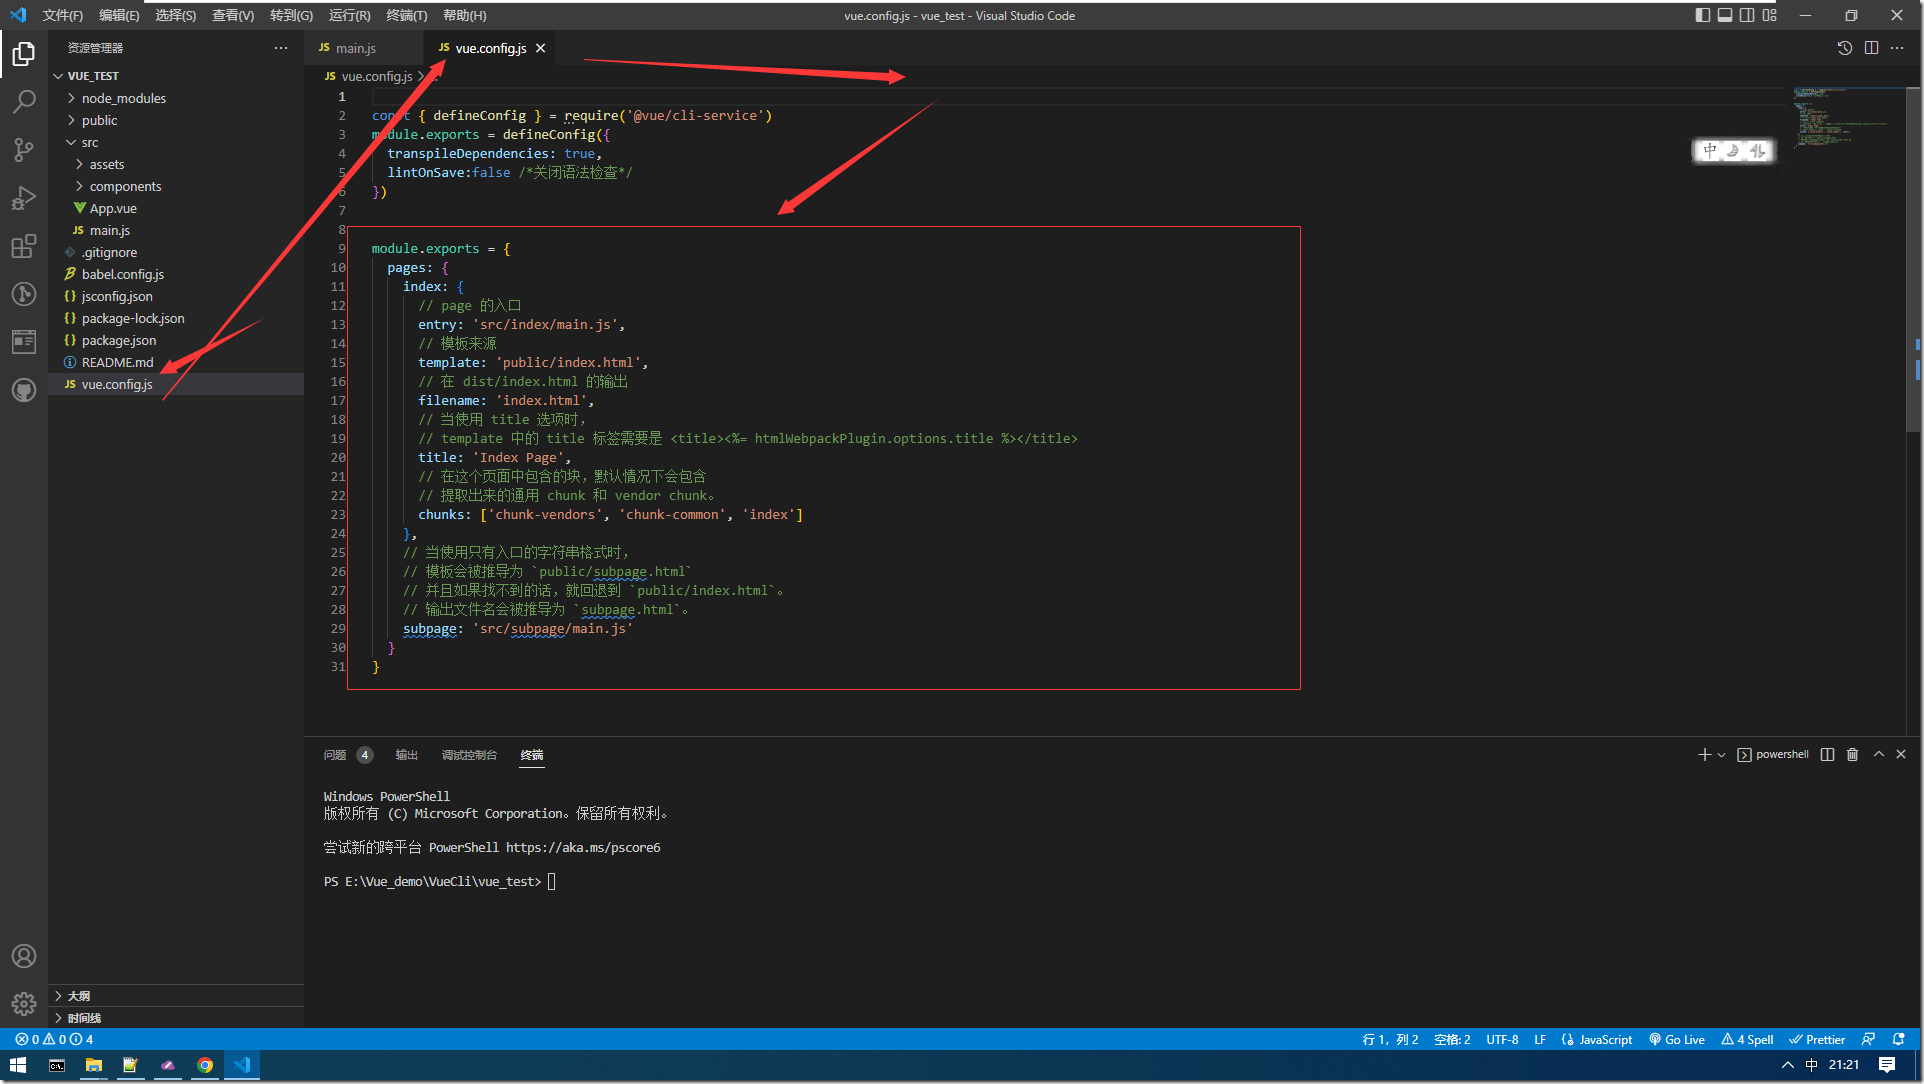
Task: Close the terminal panel
Action: (x=1901, y=755)
